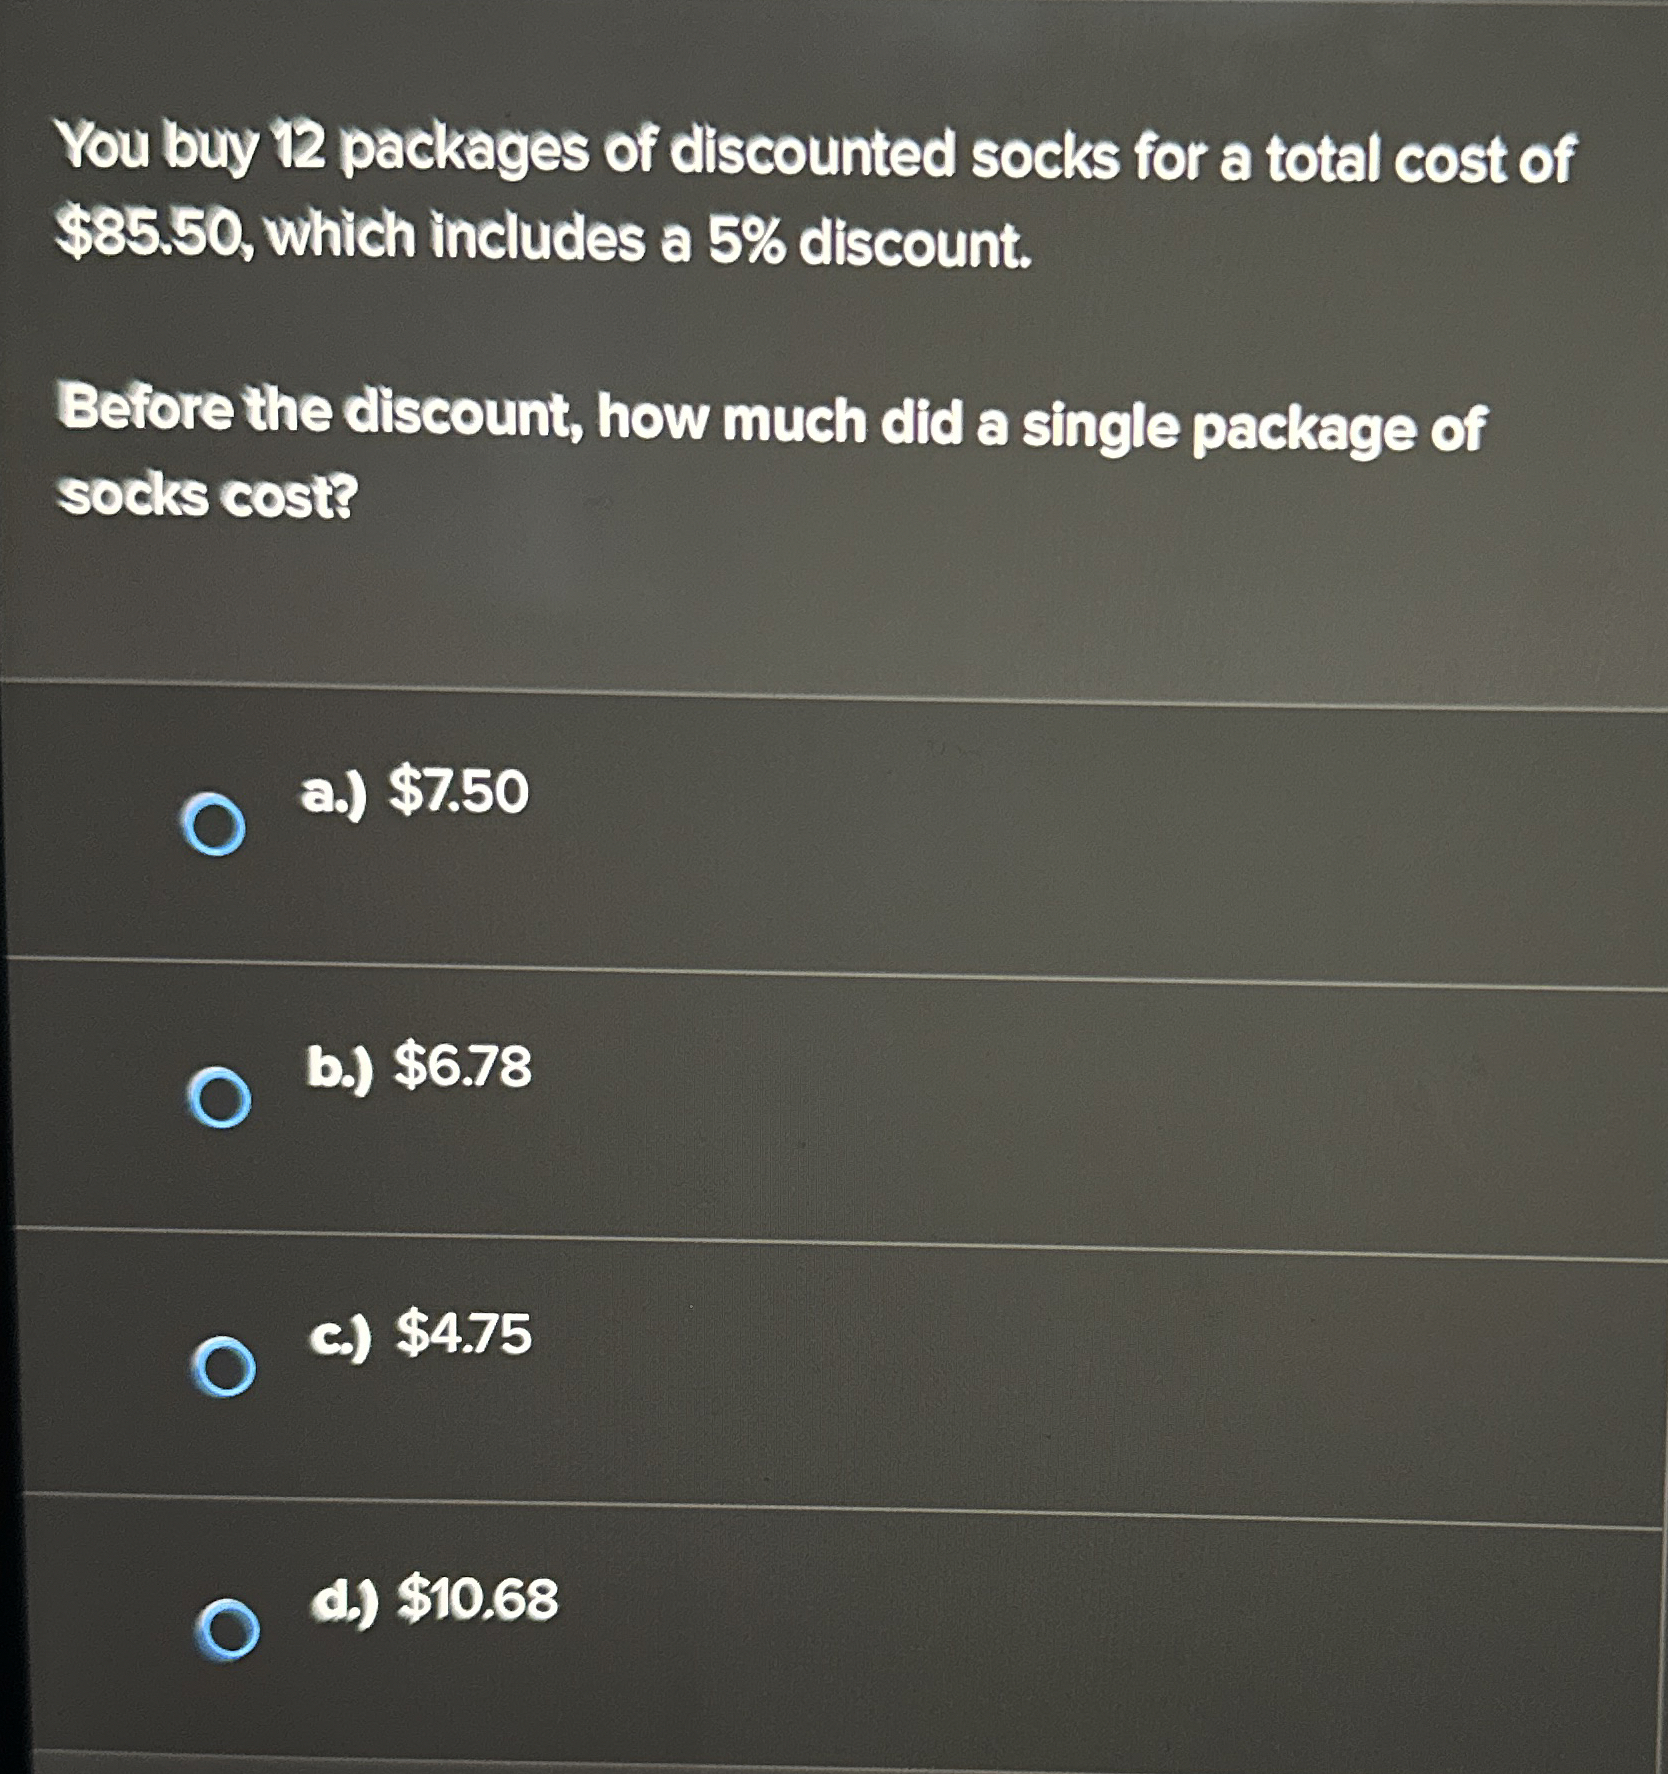The image size is (1668, 1774).
Task: Click the '$85.50' amount in the question
Action: [x=150, y=234]
